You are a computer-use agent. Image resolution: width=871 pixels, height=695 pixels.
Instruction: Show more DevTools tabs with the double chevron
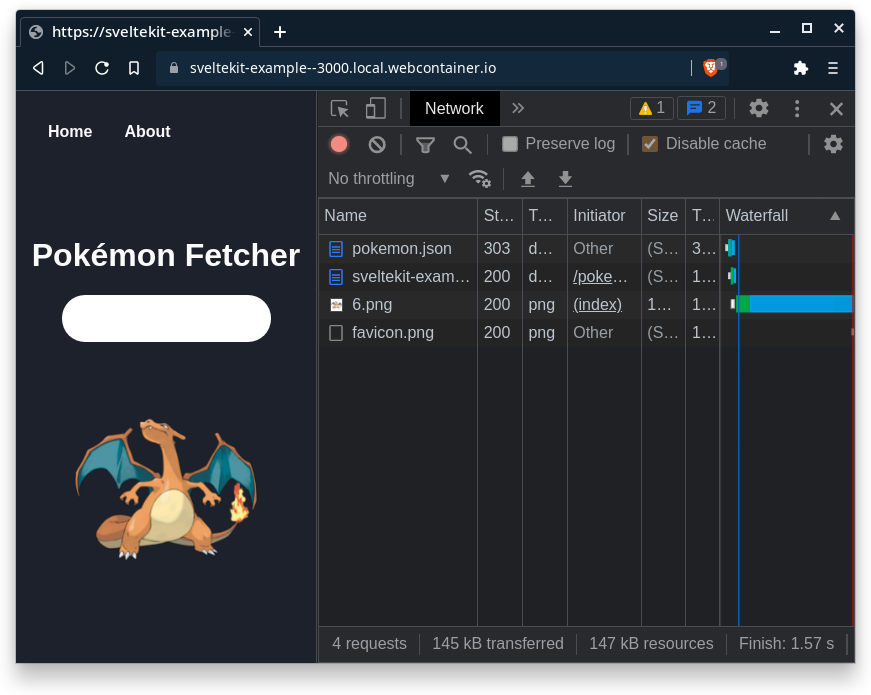coord(518,108)
